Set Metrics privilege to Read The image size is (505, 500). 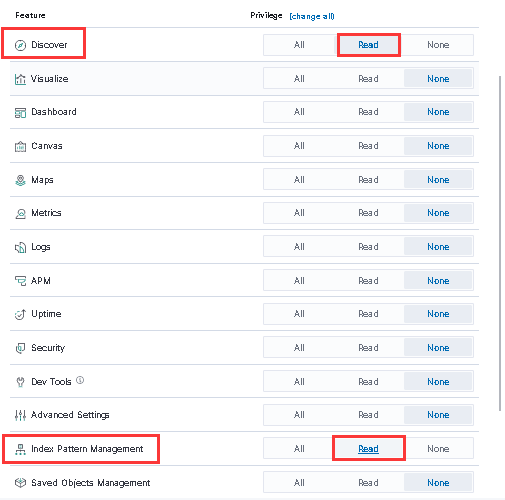click(368, 213)
